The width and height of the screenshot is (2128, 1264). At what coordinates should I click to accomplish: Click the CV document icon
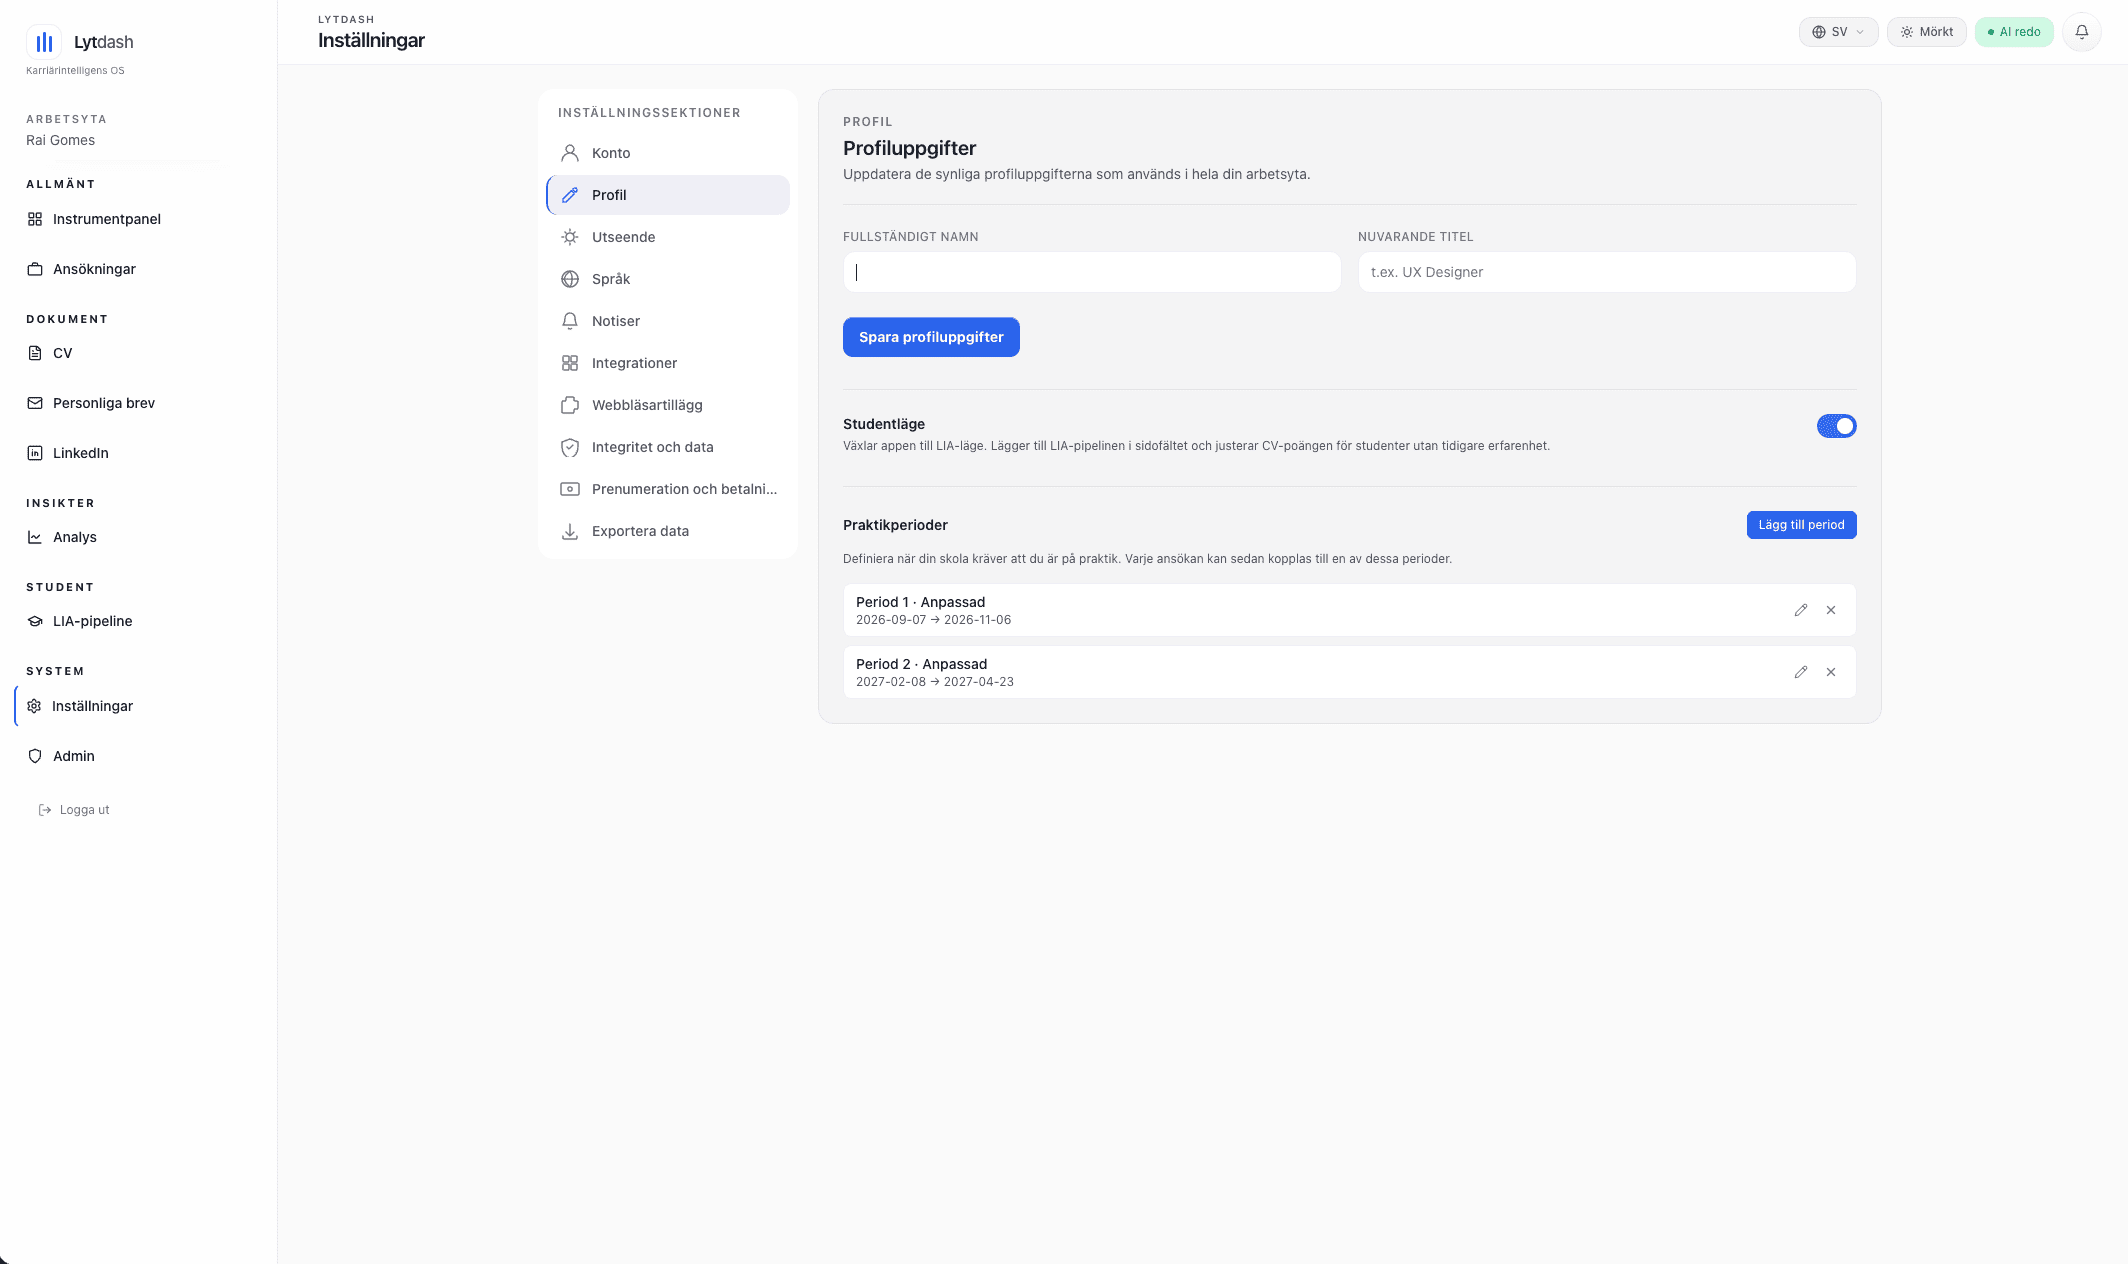(x=35, y=353)
